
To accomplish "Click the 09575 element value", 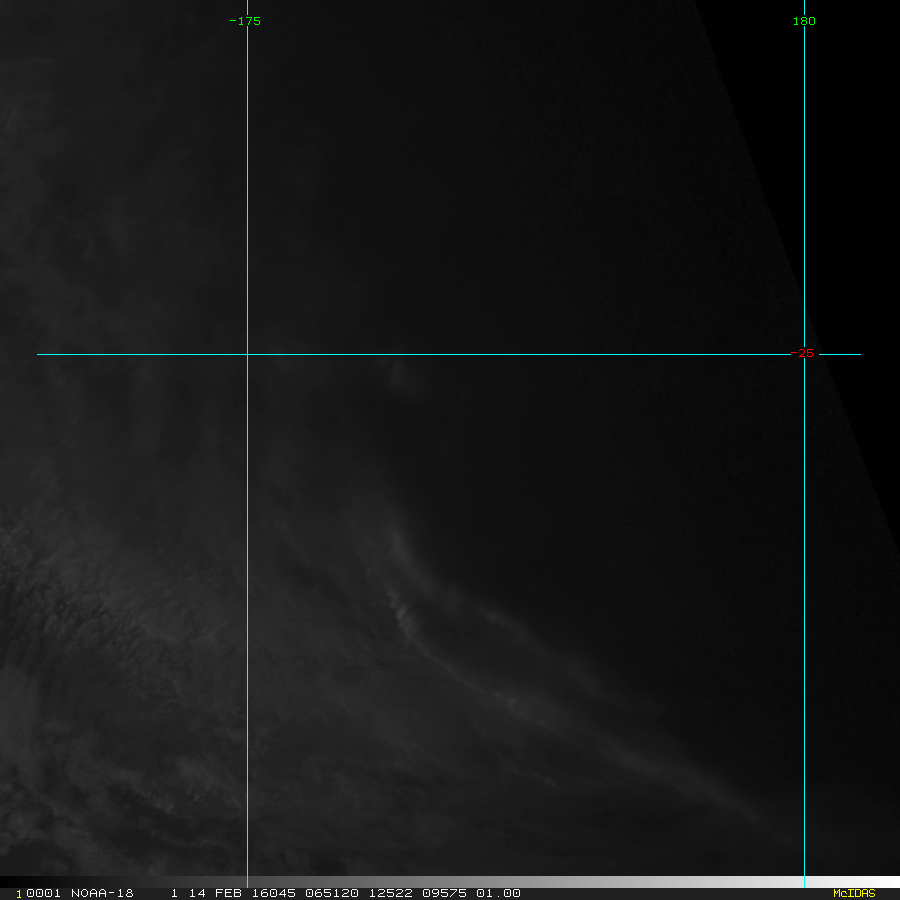I will click(444, 893).
